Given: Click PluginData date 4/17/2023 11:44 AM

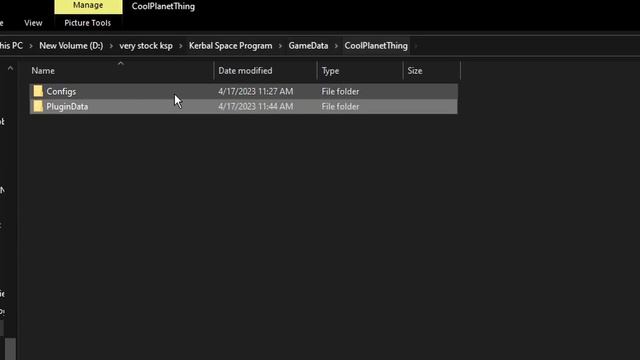Looking at the screenshot, I should [256, 107].
